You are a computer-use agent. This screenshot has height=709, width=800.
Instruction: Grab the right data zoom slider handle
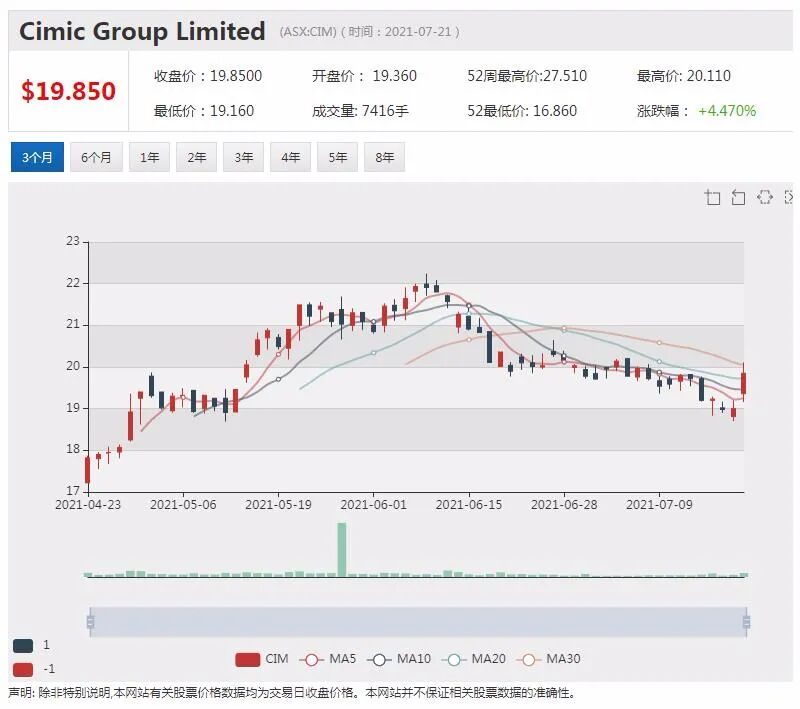[746, 622]
